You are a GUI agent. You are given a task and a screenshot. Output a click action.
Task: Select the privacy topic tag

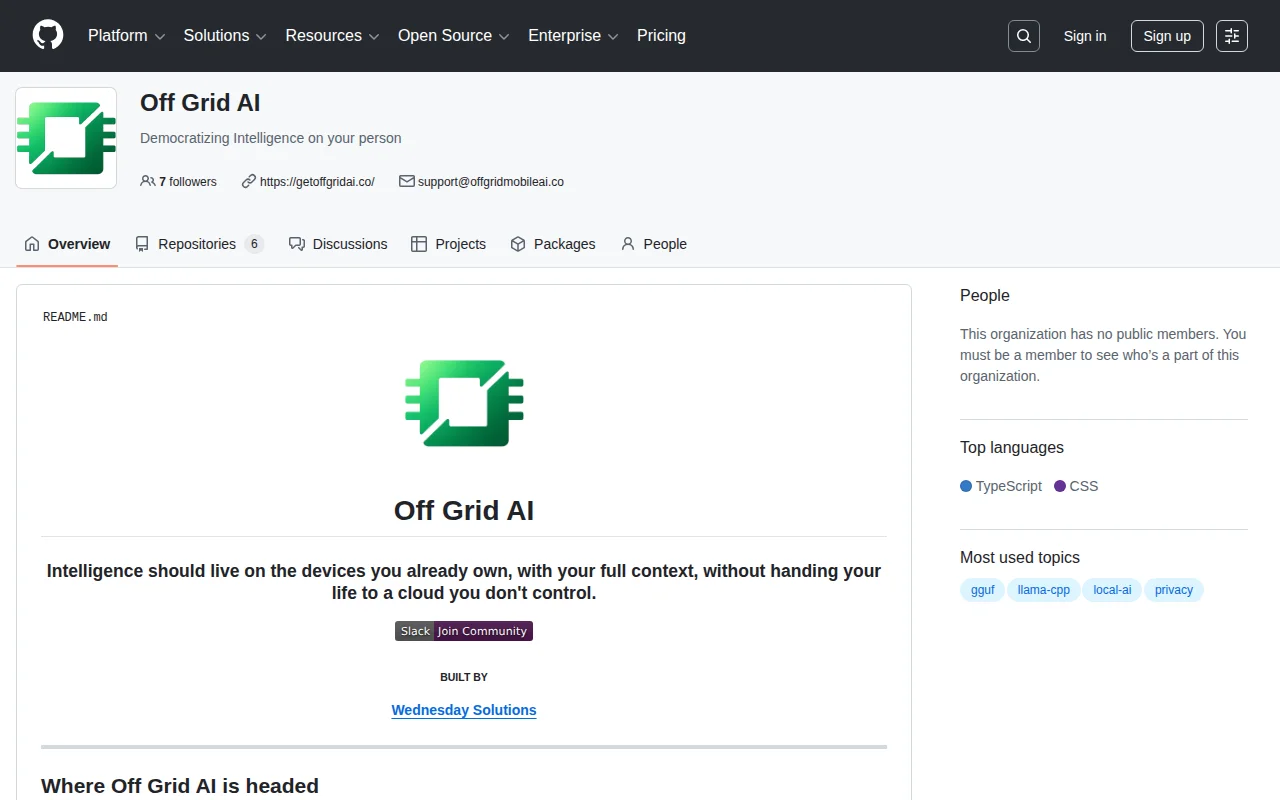point(1174,590)
